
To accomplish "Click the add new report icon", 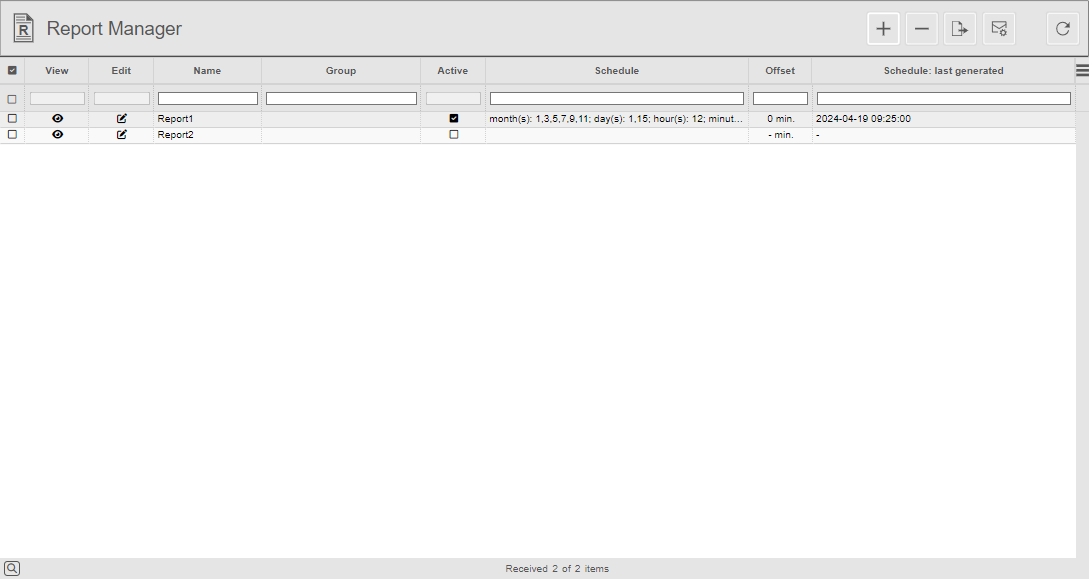I will pyautogui.click(x=883, y=28).
